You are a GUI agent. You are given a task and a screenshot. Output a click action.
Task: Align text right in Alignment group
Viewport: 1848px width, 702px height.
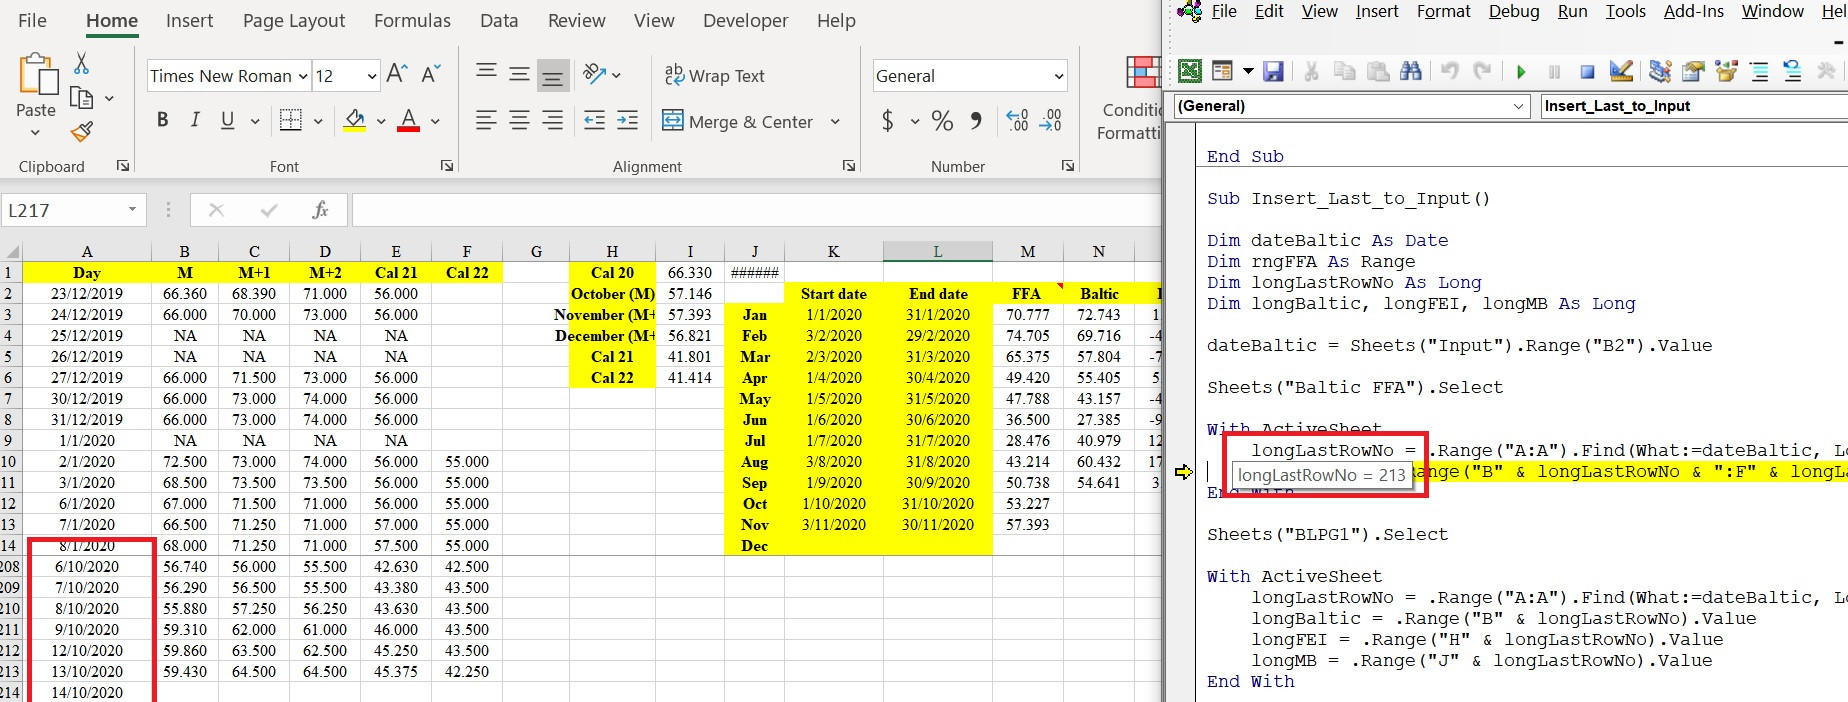[x=552, y=121]
